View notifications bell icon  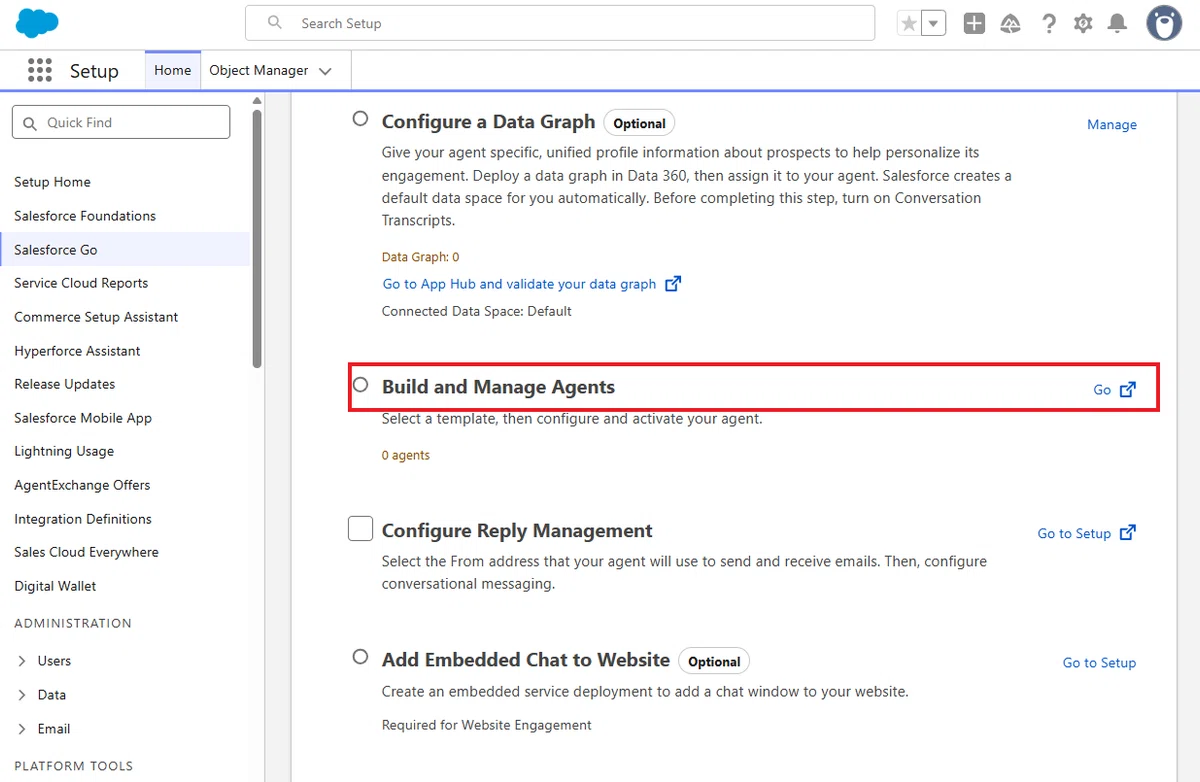click(1118, 23)
